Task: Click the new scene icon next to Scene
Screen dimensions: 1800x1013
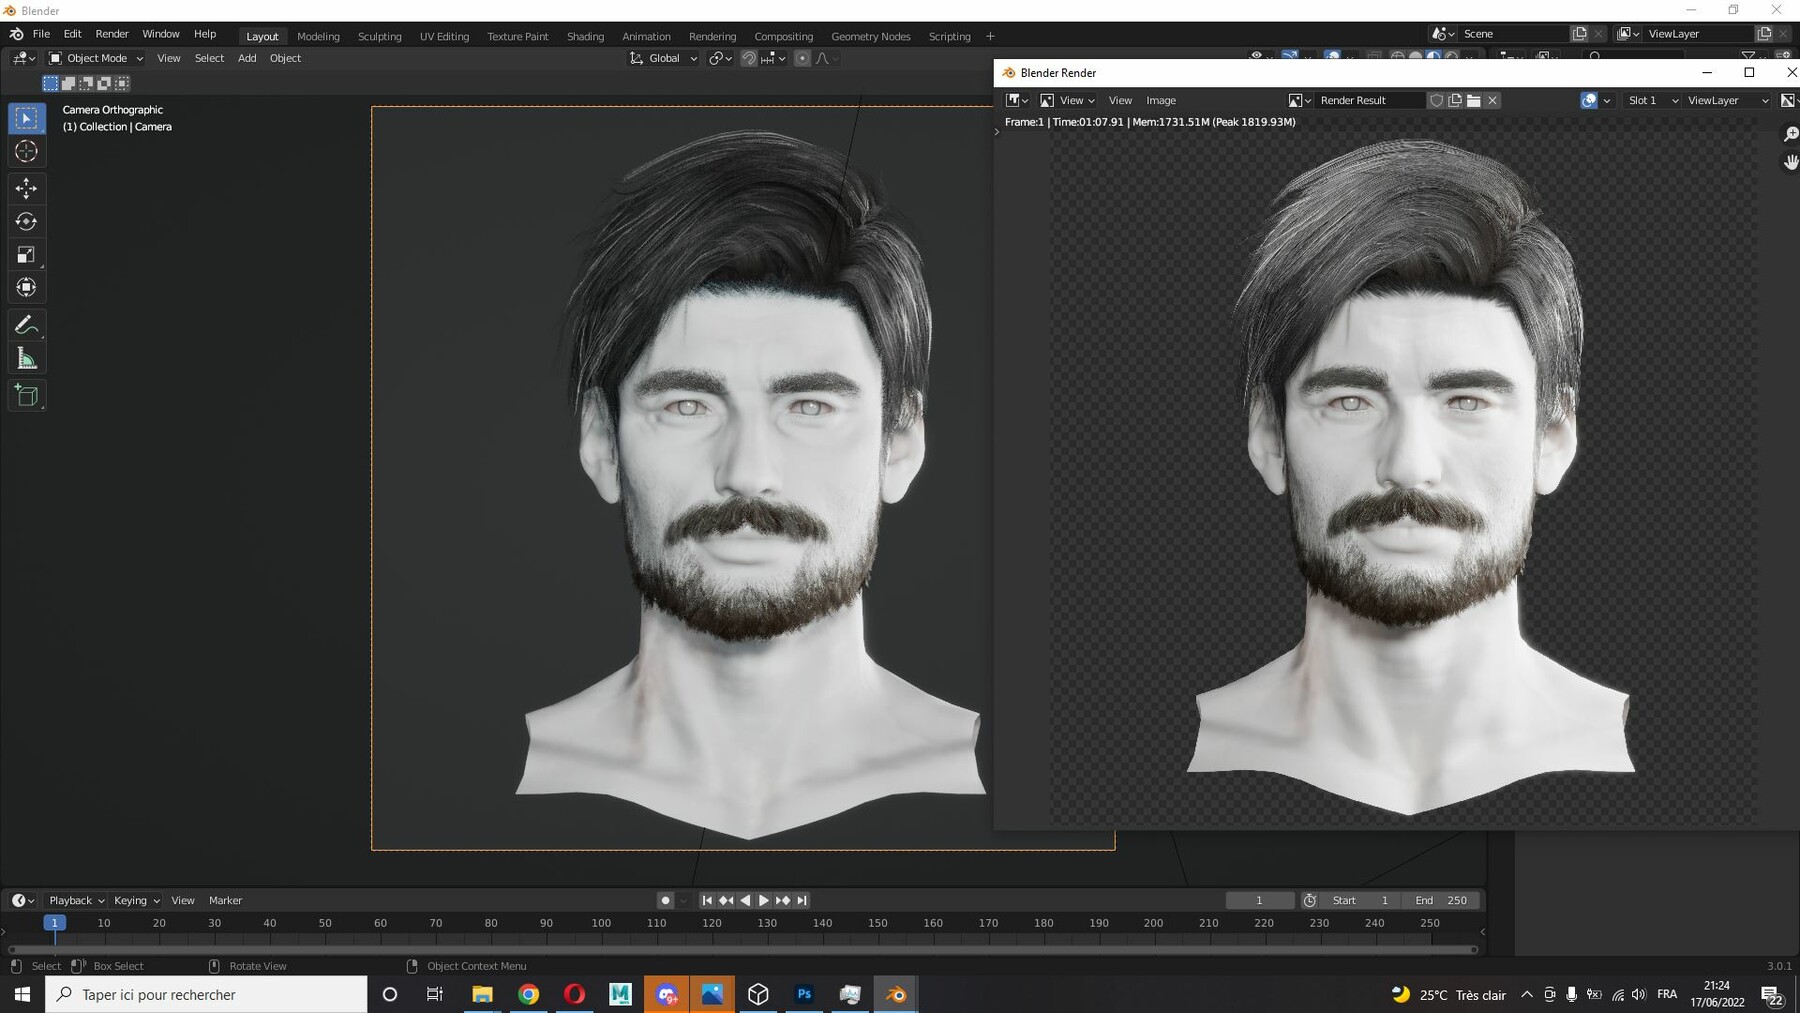Action: [1579, 34]
